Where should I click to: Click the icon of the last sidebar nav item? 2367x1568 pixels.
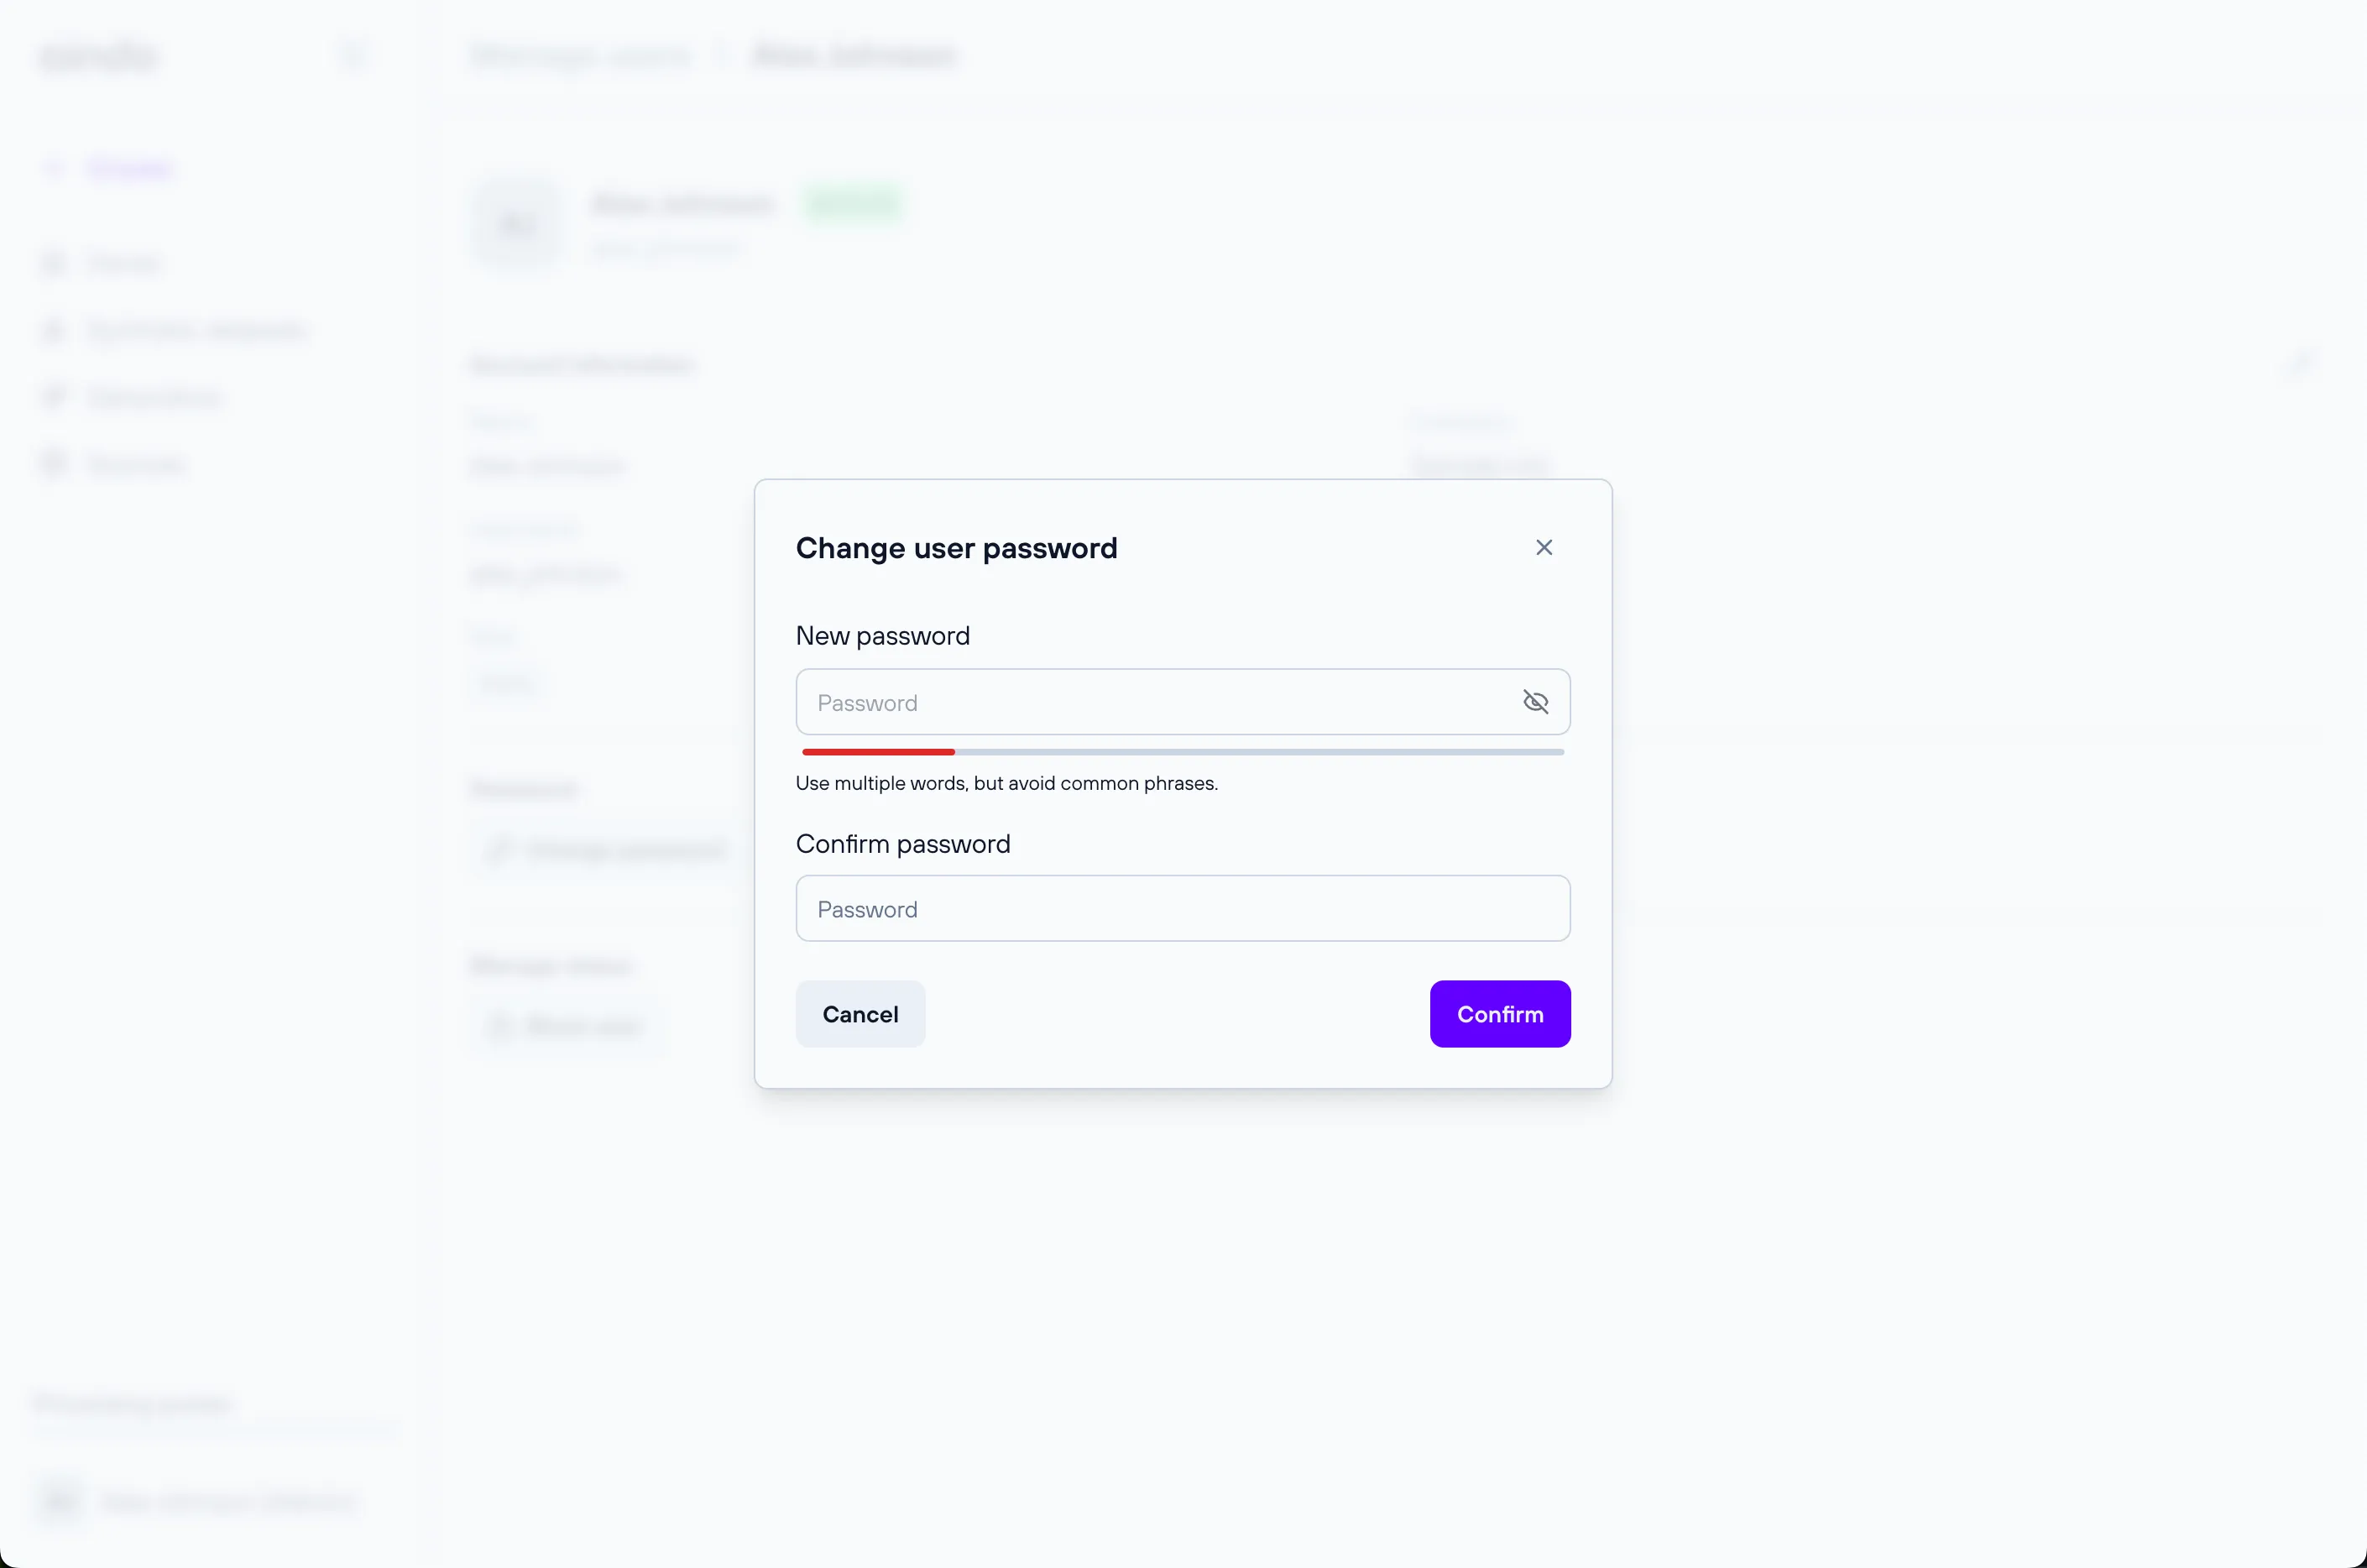[54, 464]
